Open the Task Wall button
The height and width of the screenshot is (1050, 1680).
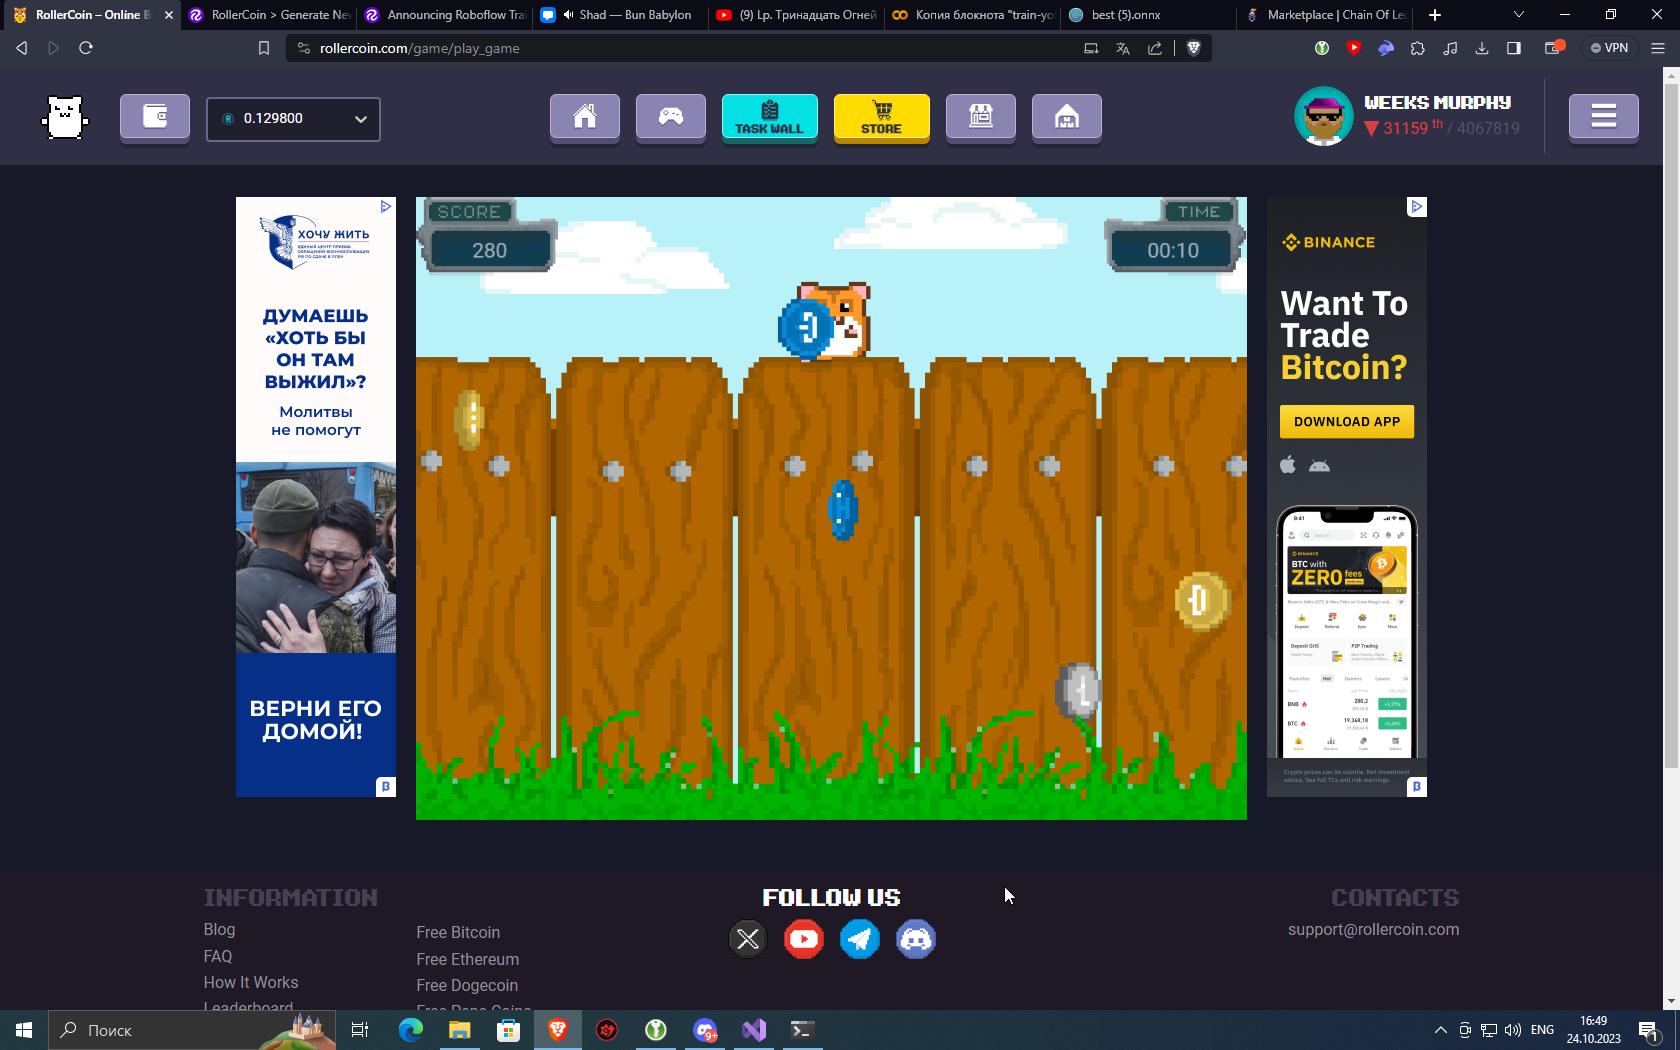click(x=770, y=118)
